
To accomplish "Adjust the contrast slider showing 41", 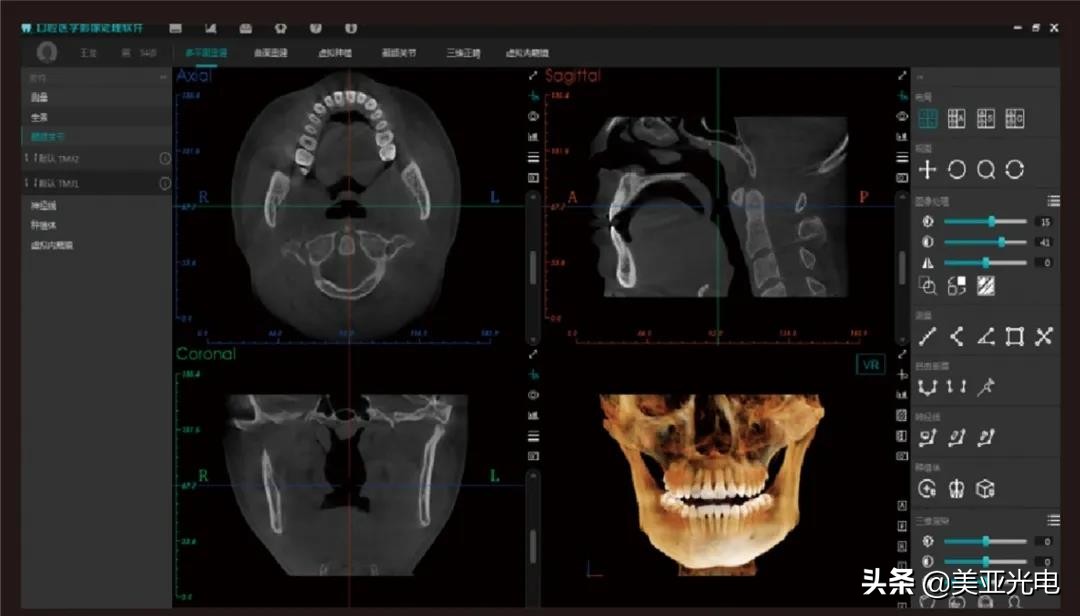I will (x=985, y=242).
